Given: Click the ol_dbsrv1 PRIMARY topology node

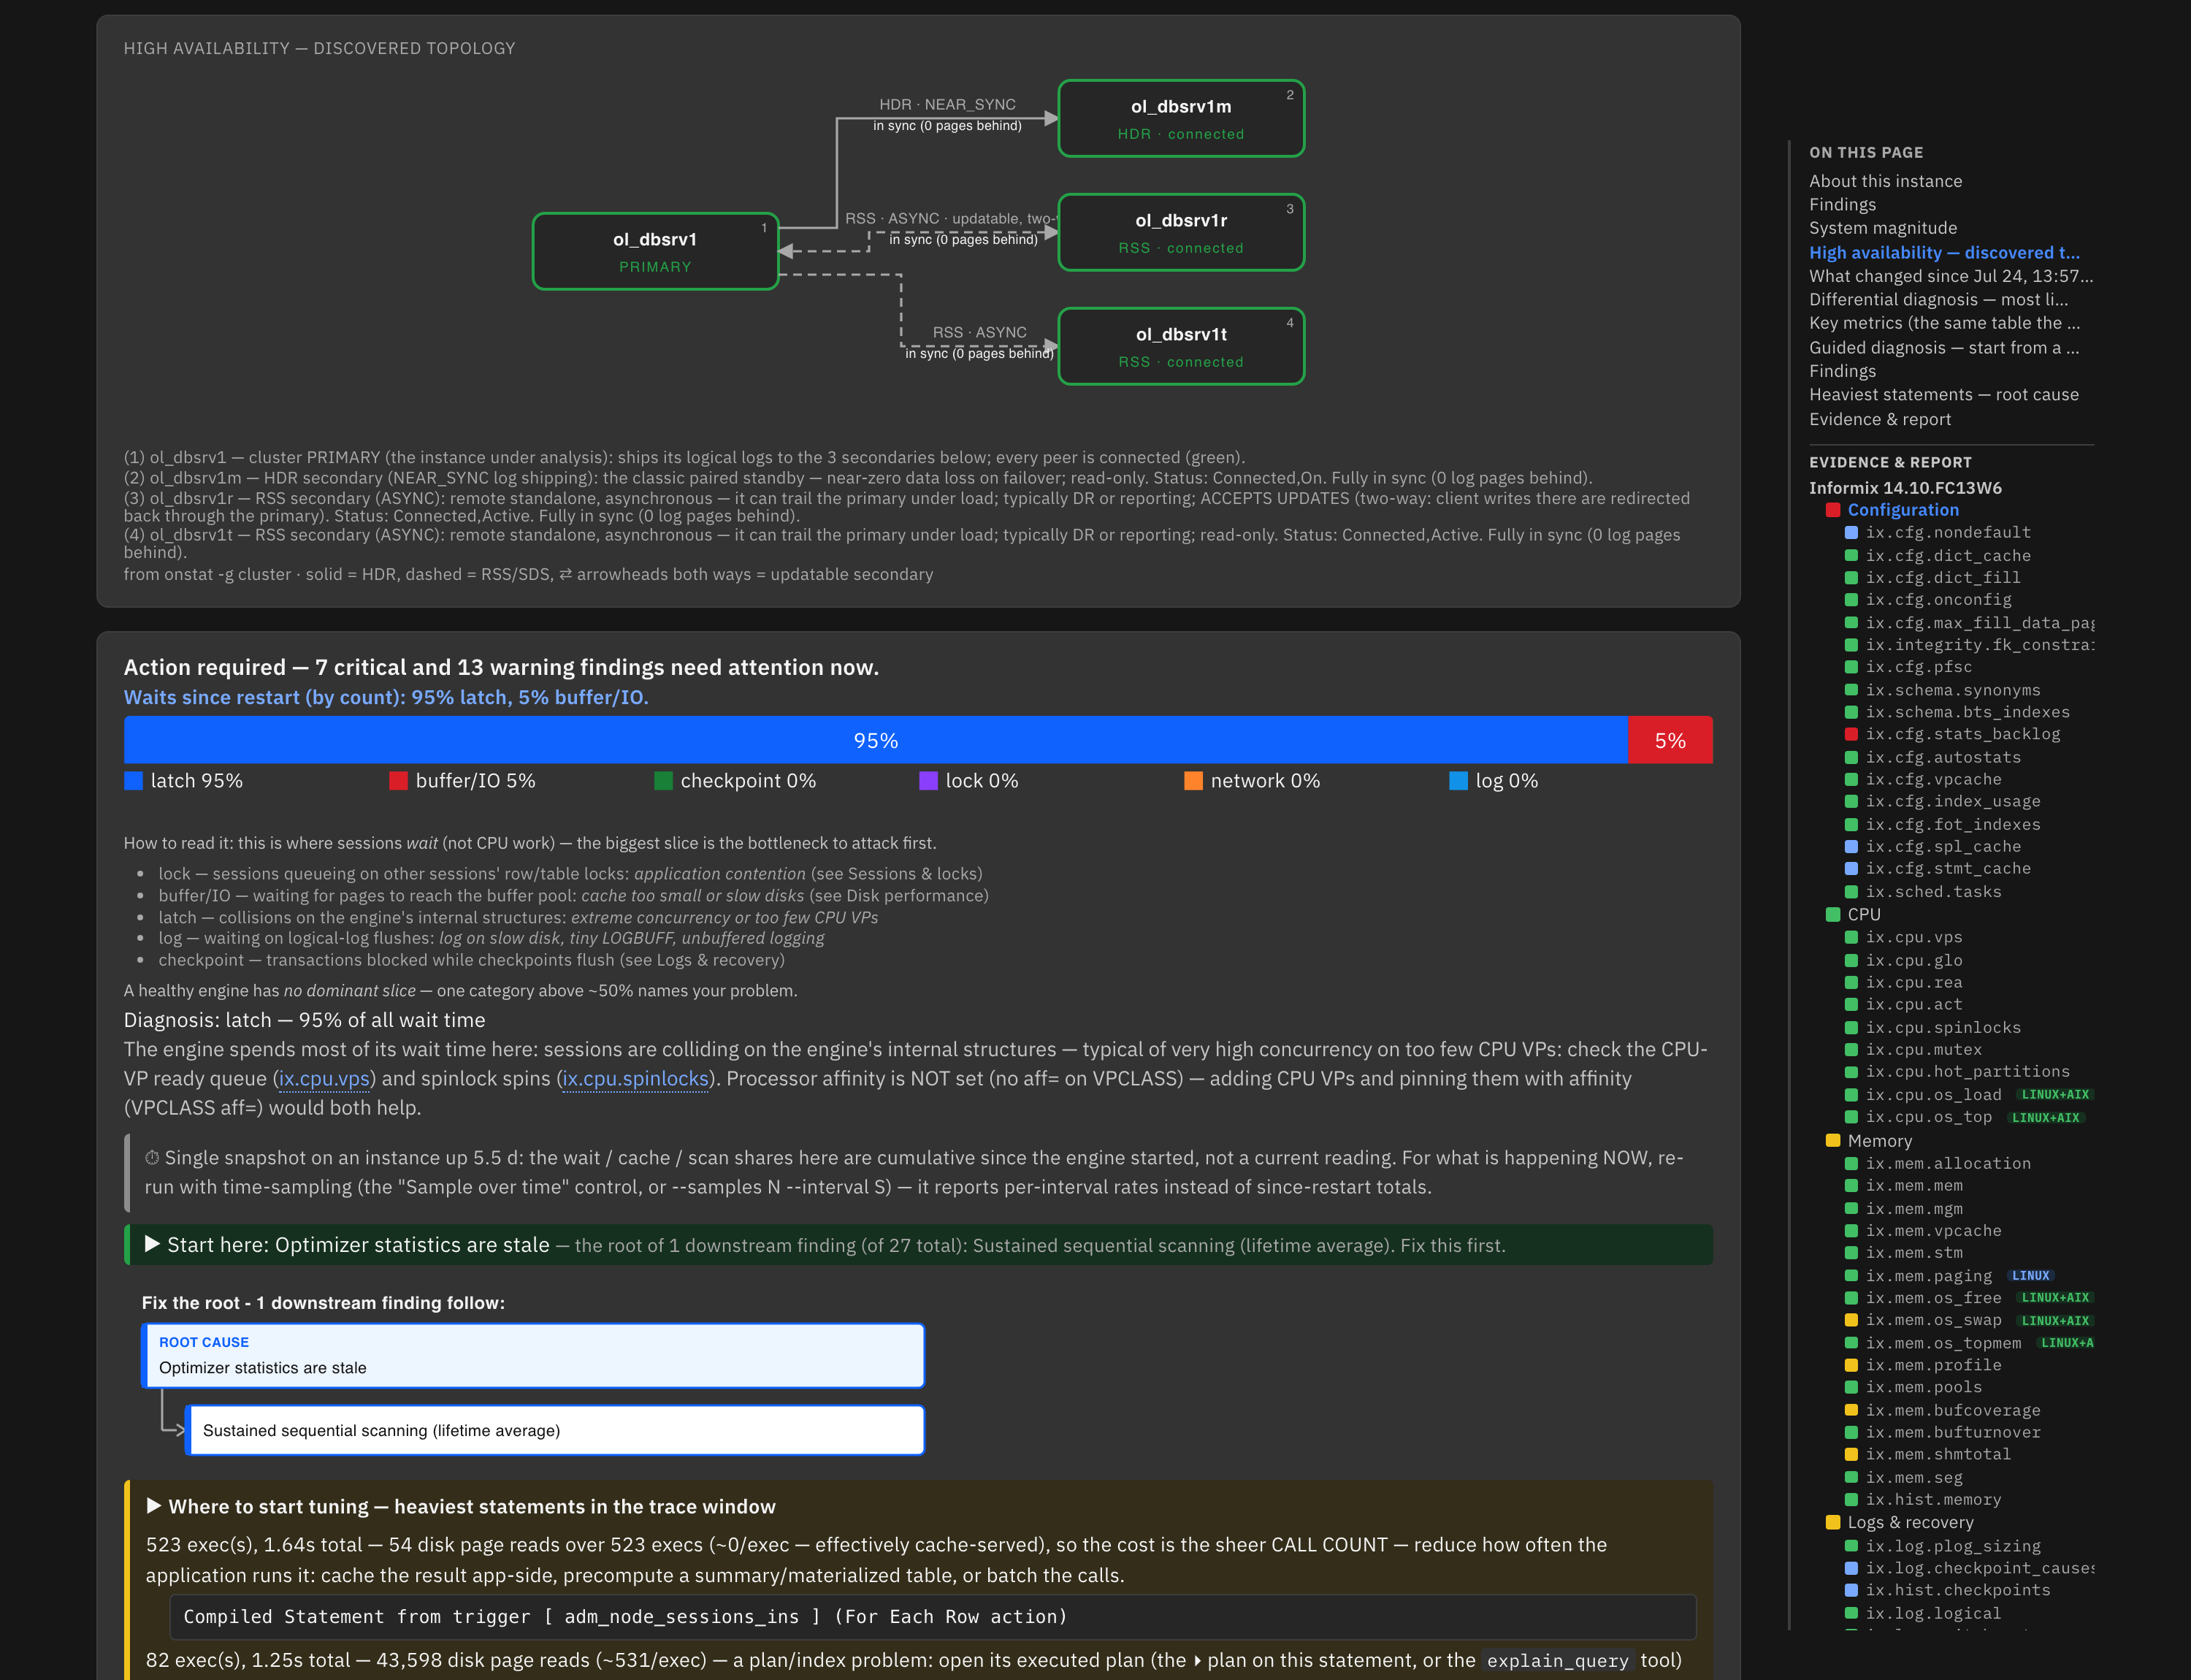Looking at the screenshot, I should (x=655, y=252).
